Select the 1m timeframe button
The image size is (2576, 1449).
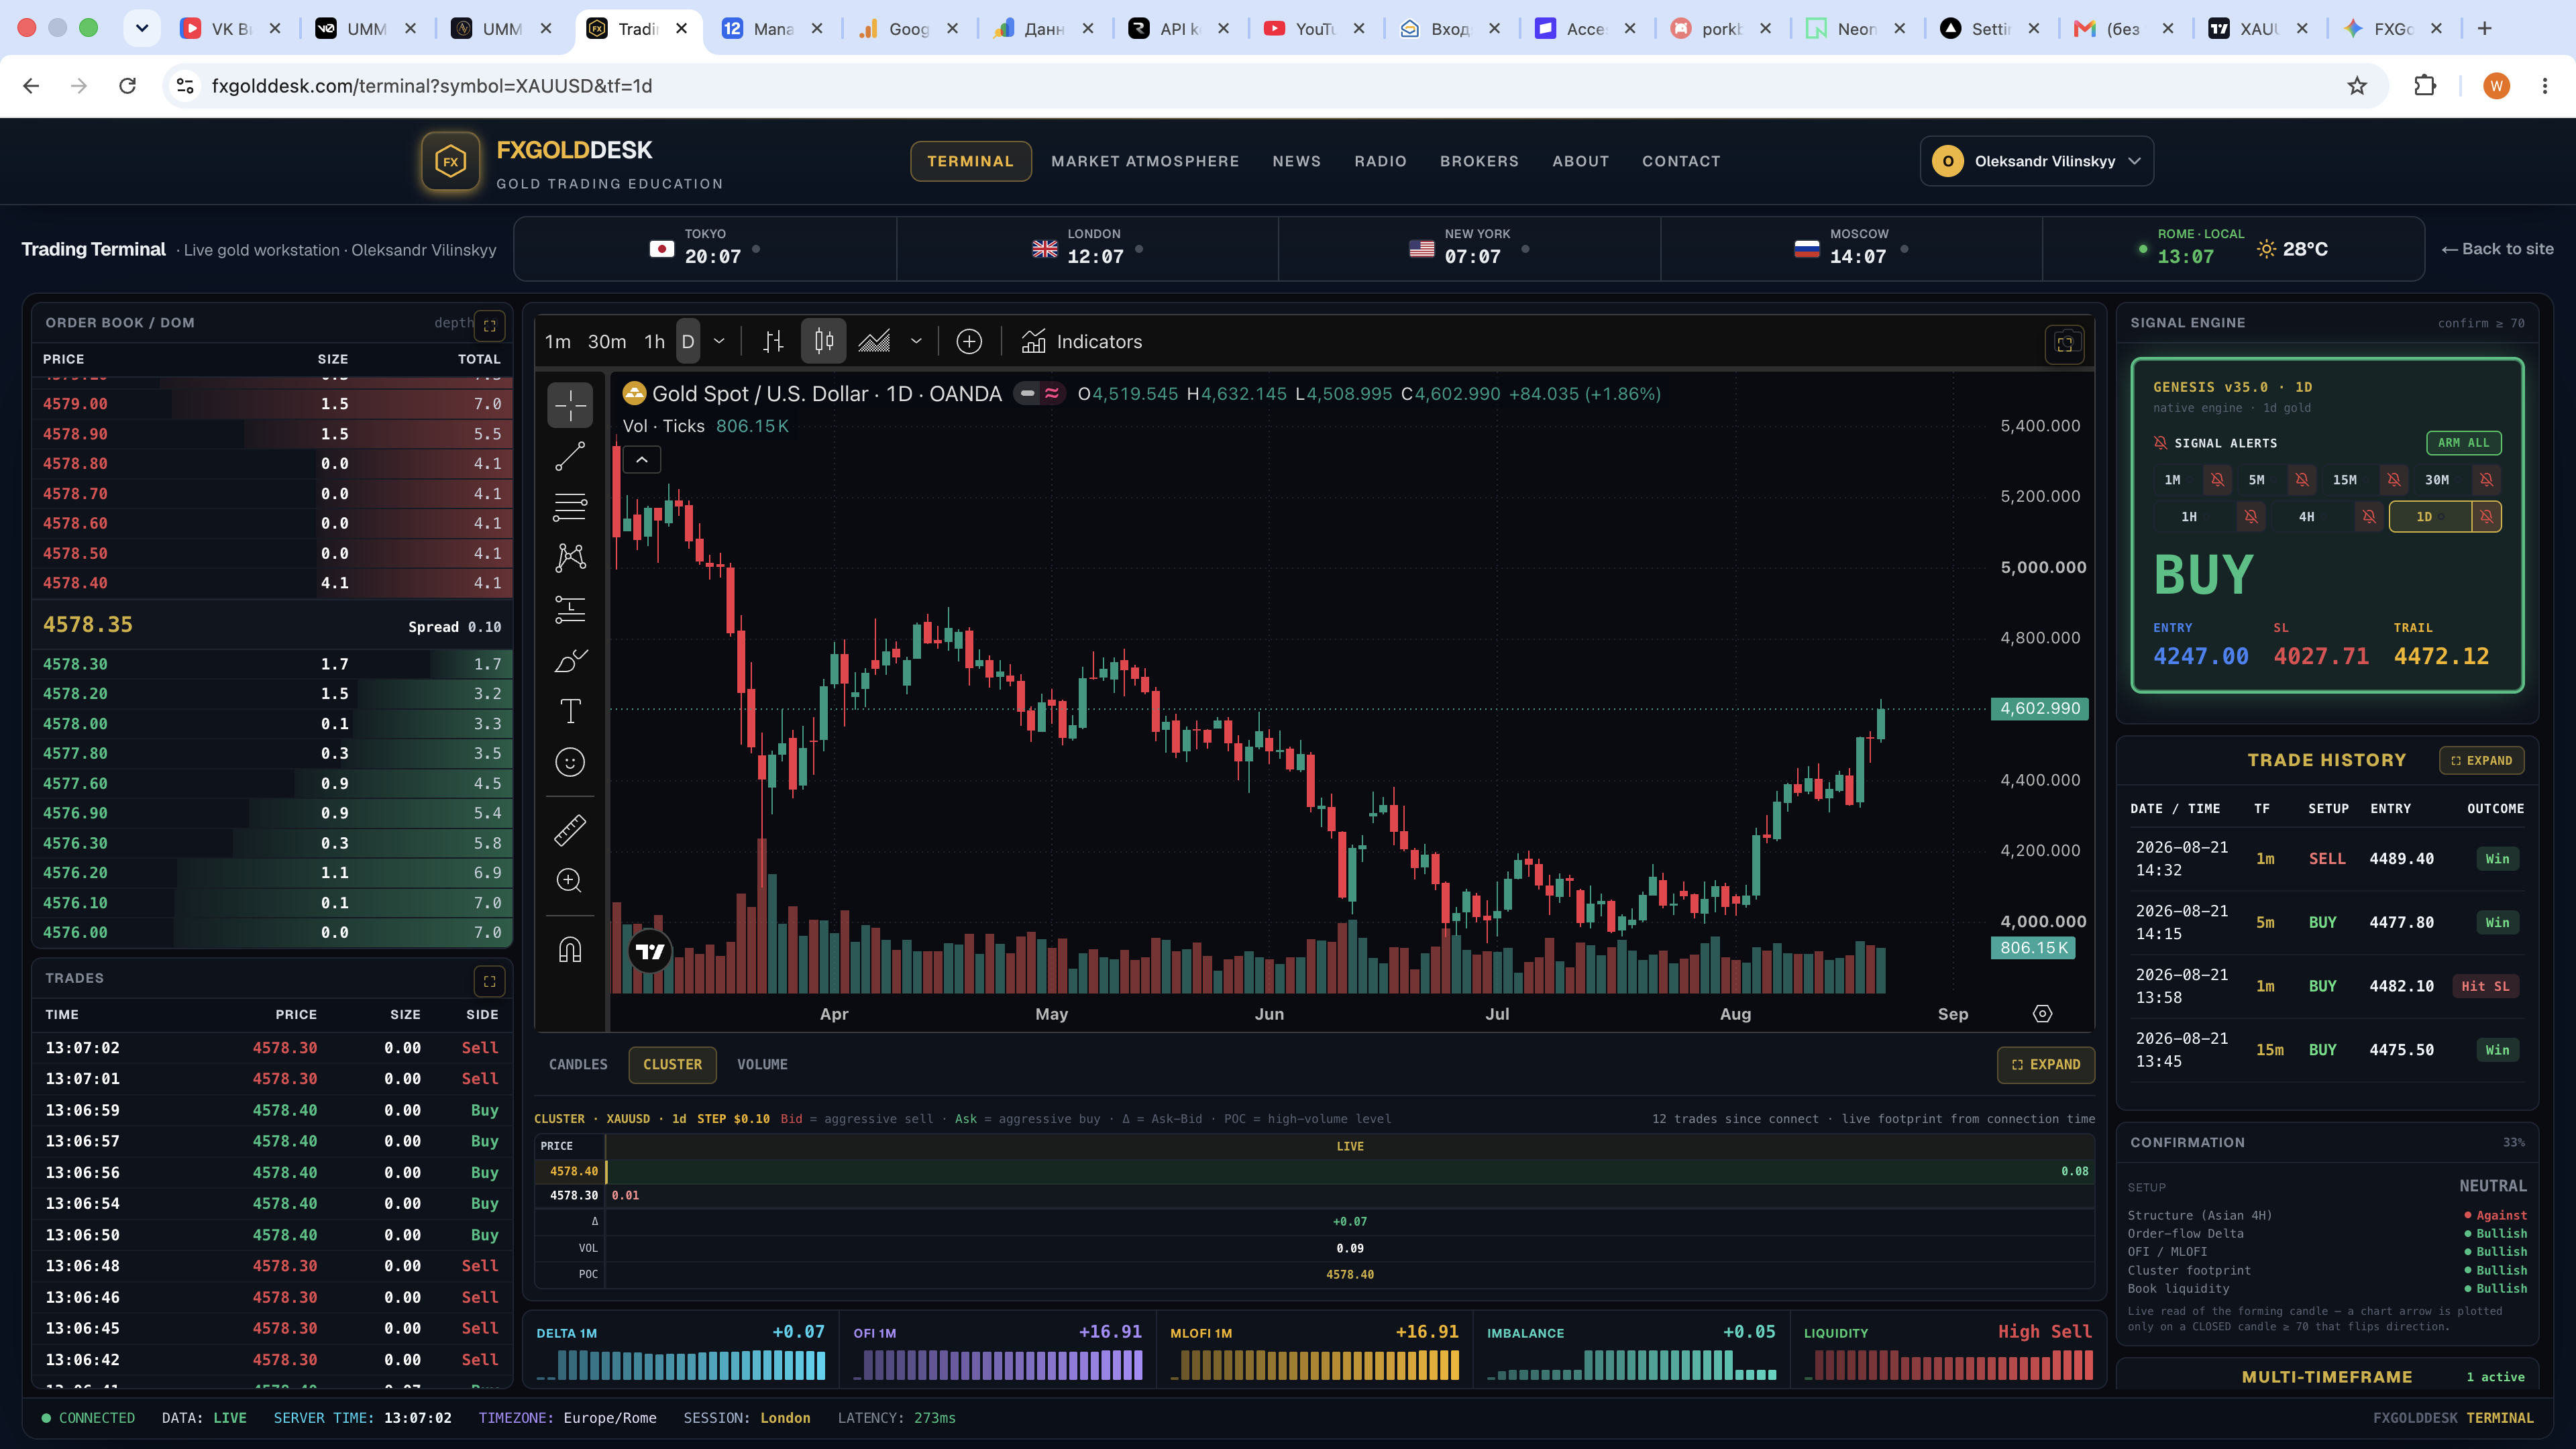click(558, 342)
